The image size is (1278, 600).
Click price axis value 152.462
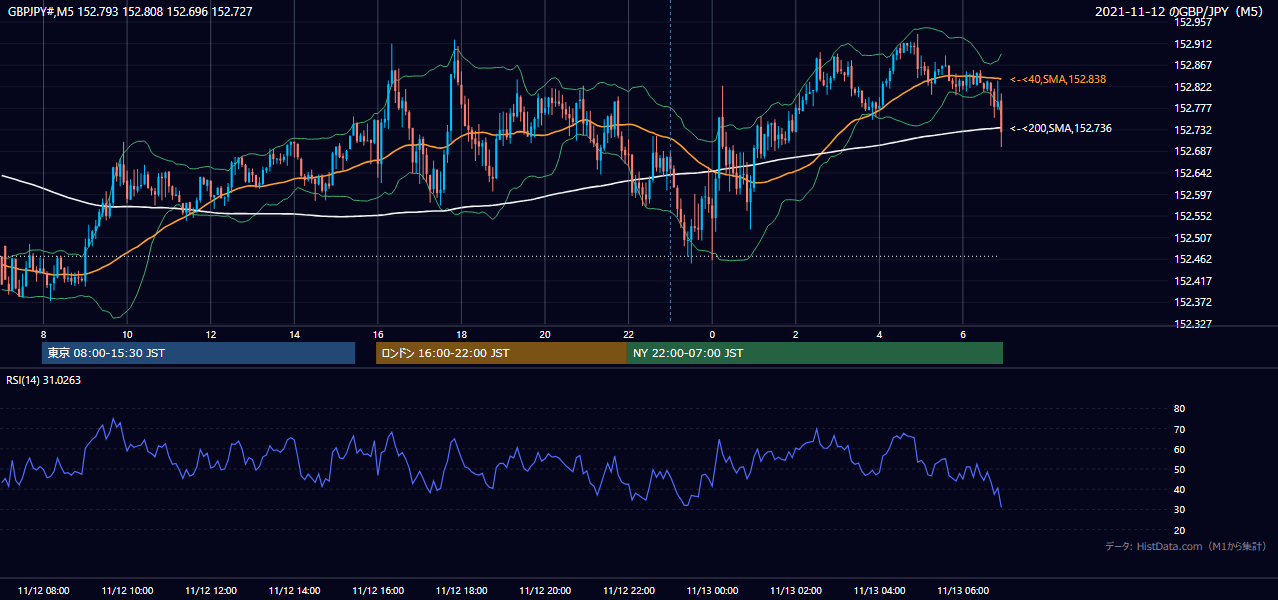click(1193, 259)
